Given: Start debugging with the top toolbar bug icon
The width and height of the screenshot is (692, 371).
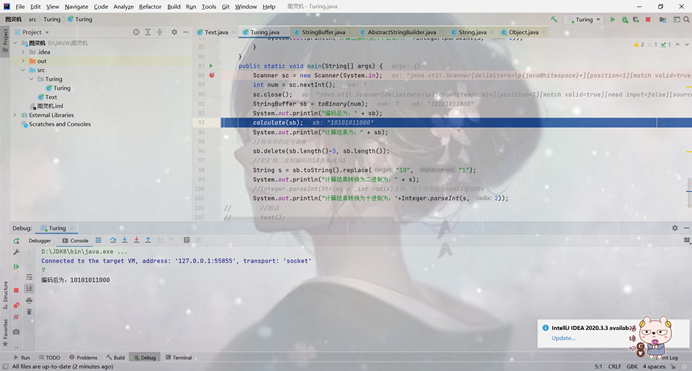Looking at the screenshot, I should 624,19.
